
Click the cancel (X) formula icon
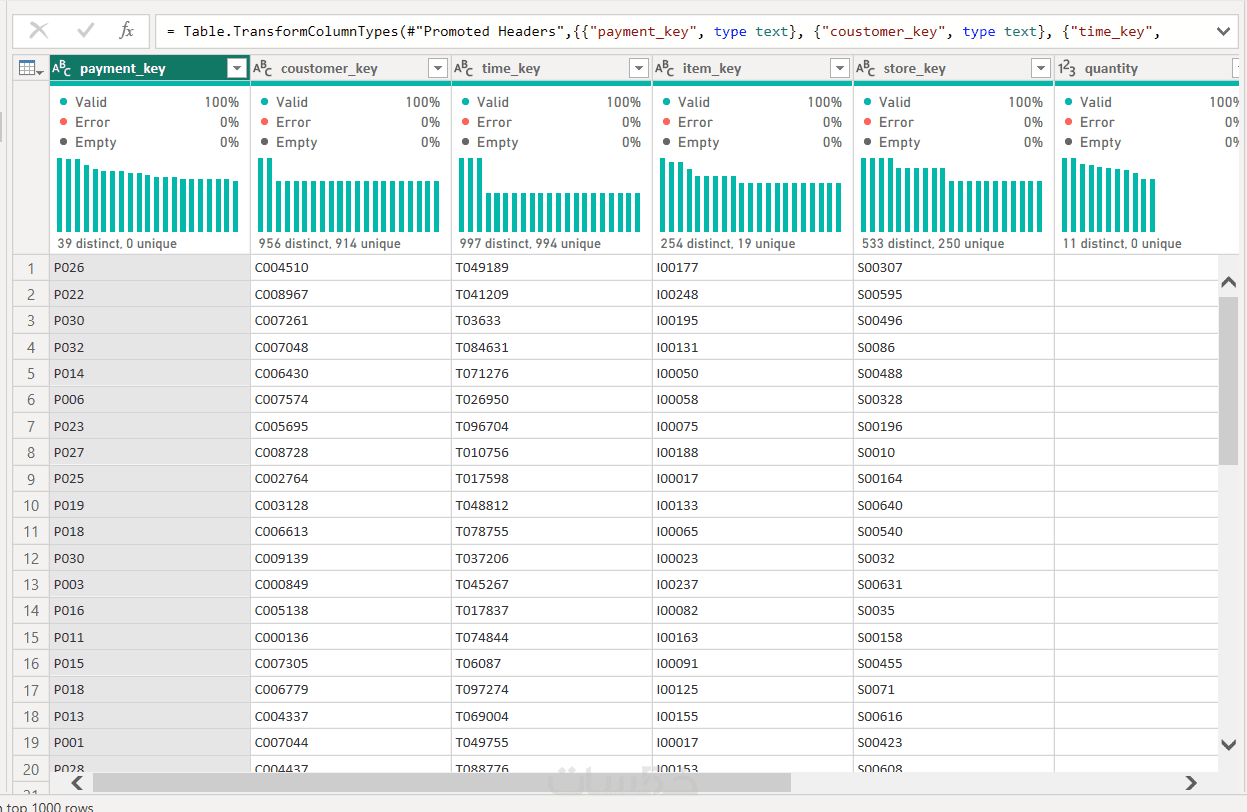pyautogui.click(x=39, y=31)
